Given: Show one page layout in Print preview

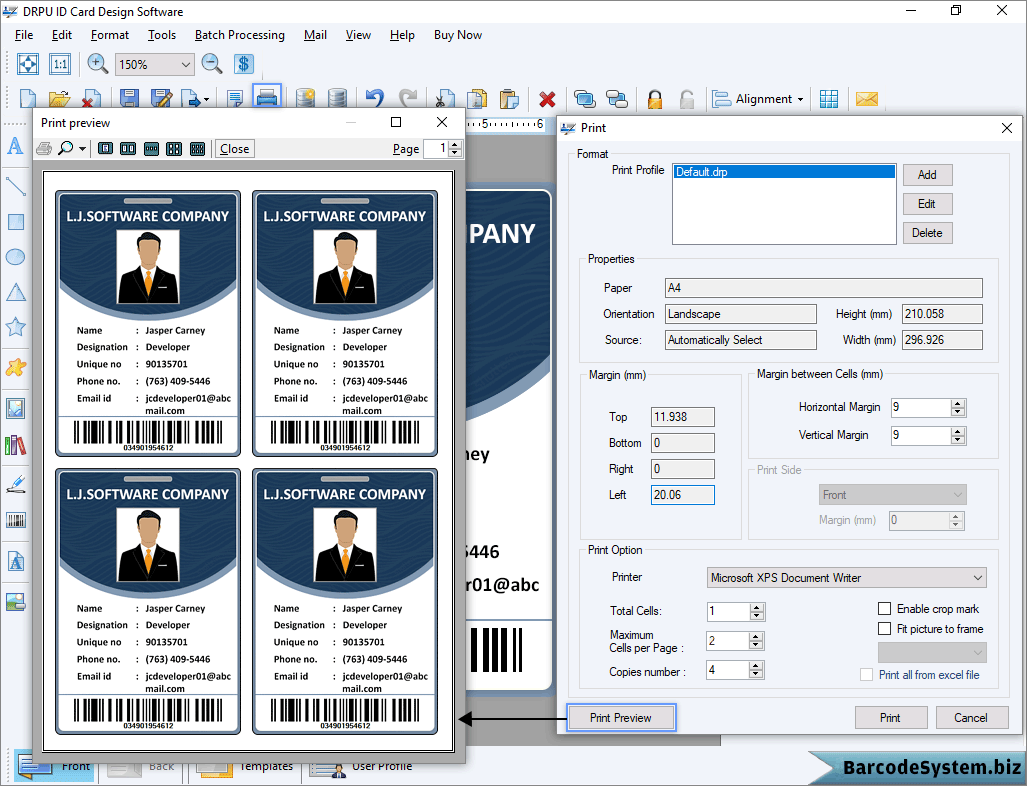Looking at the screenshot, I should (x=105, y=149).
